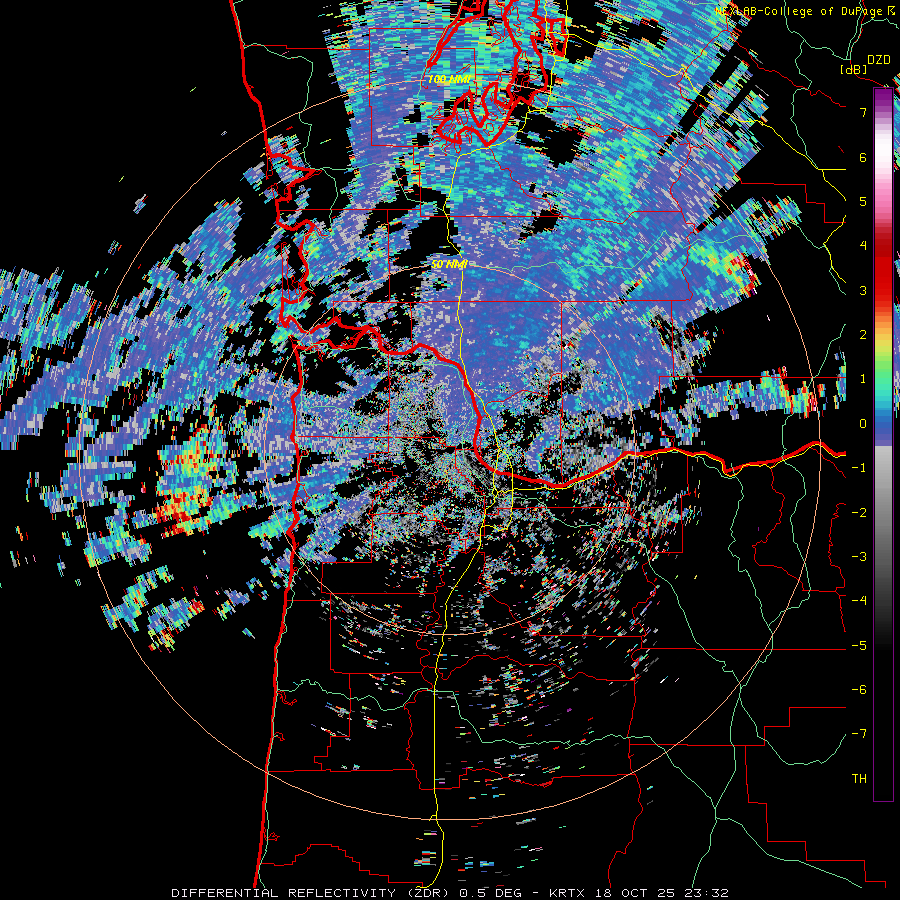Viewport: 900px width, 900px height.
Task: Click the "3" tick on the dB scale
Action: click(863, 290)
